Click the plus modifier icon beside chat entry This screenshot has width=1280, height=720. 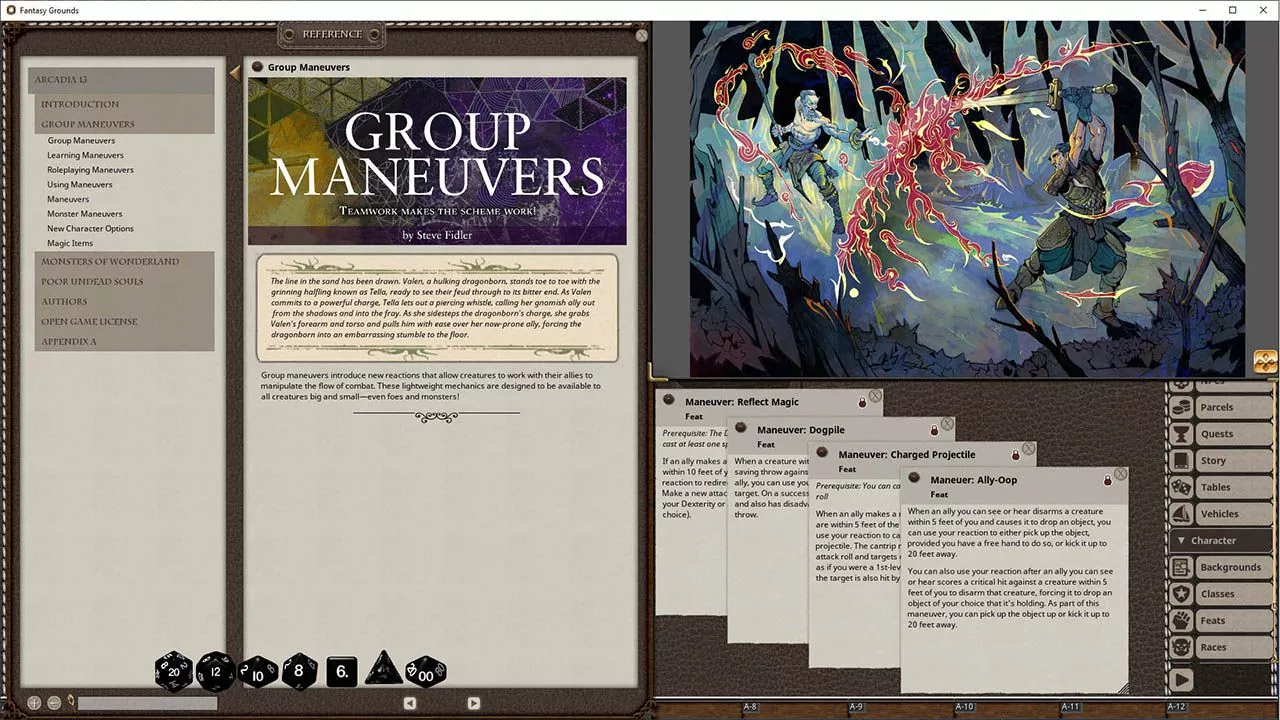tap(34, 703)
